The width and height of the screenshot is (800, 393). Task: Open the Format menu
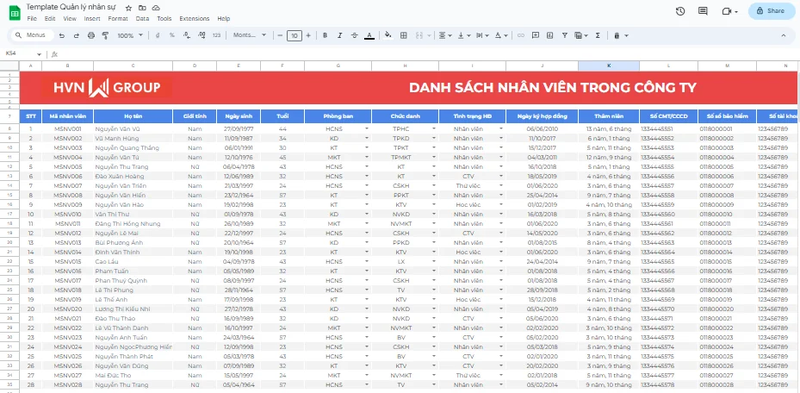point(118,19)
